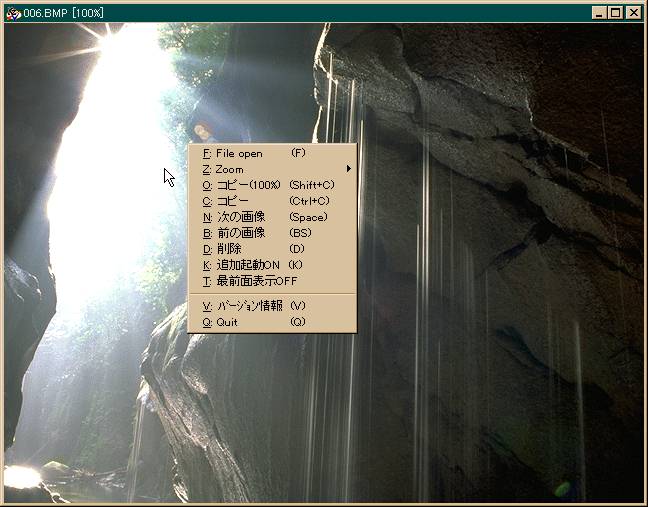
Task: Click the 006.BMP [100%] title text
Action: [63, 13]
